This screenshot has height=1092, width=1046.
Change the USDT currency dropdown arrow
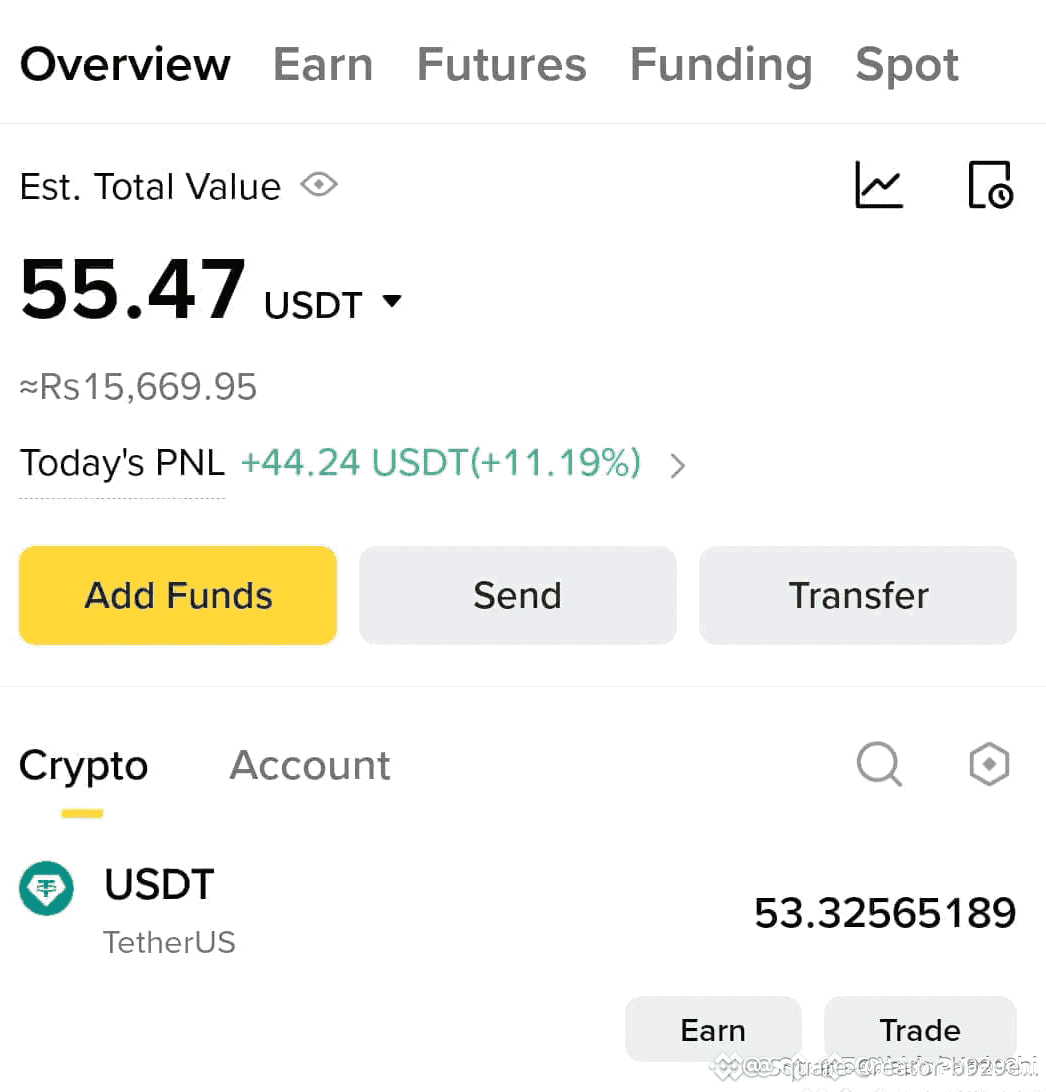coord(392,301)
